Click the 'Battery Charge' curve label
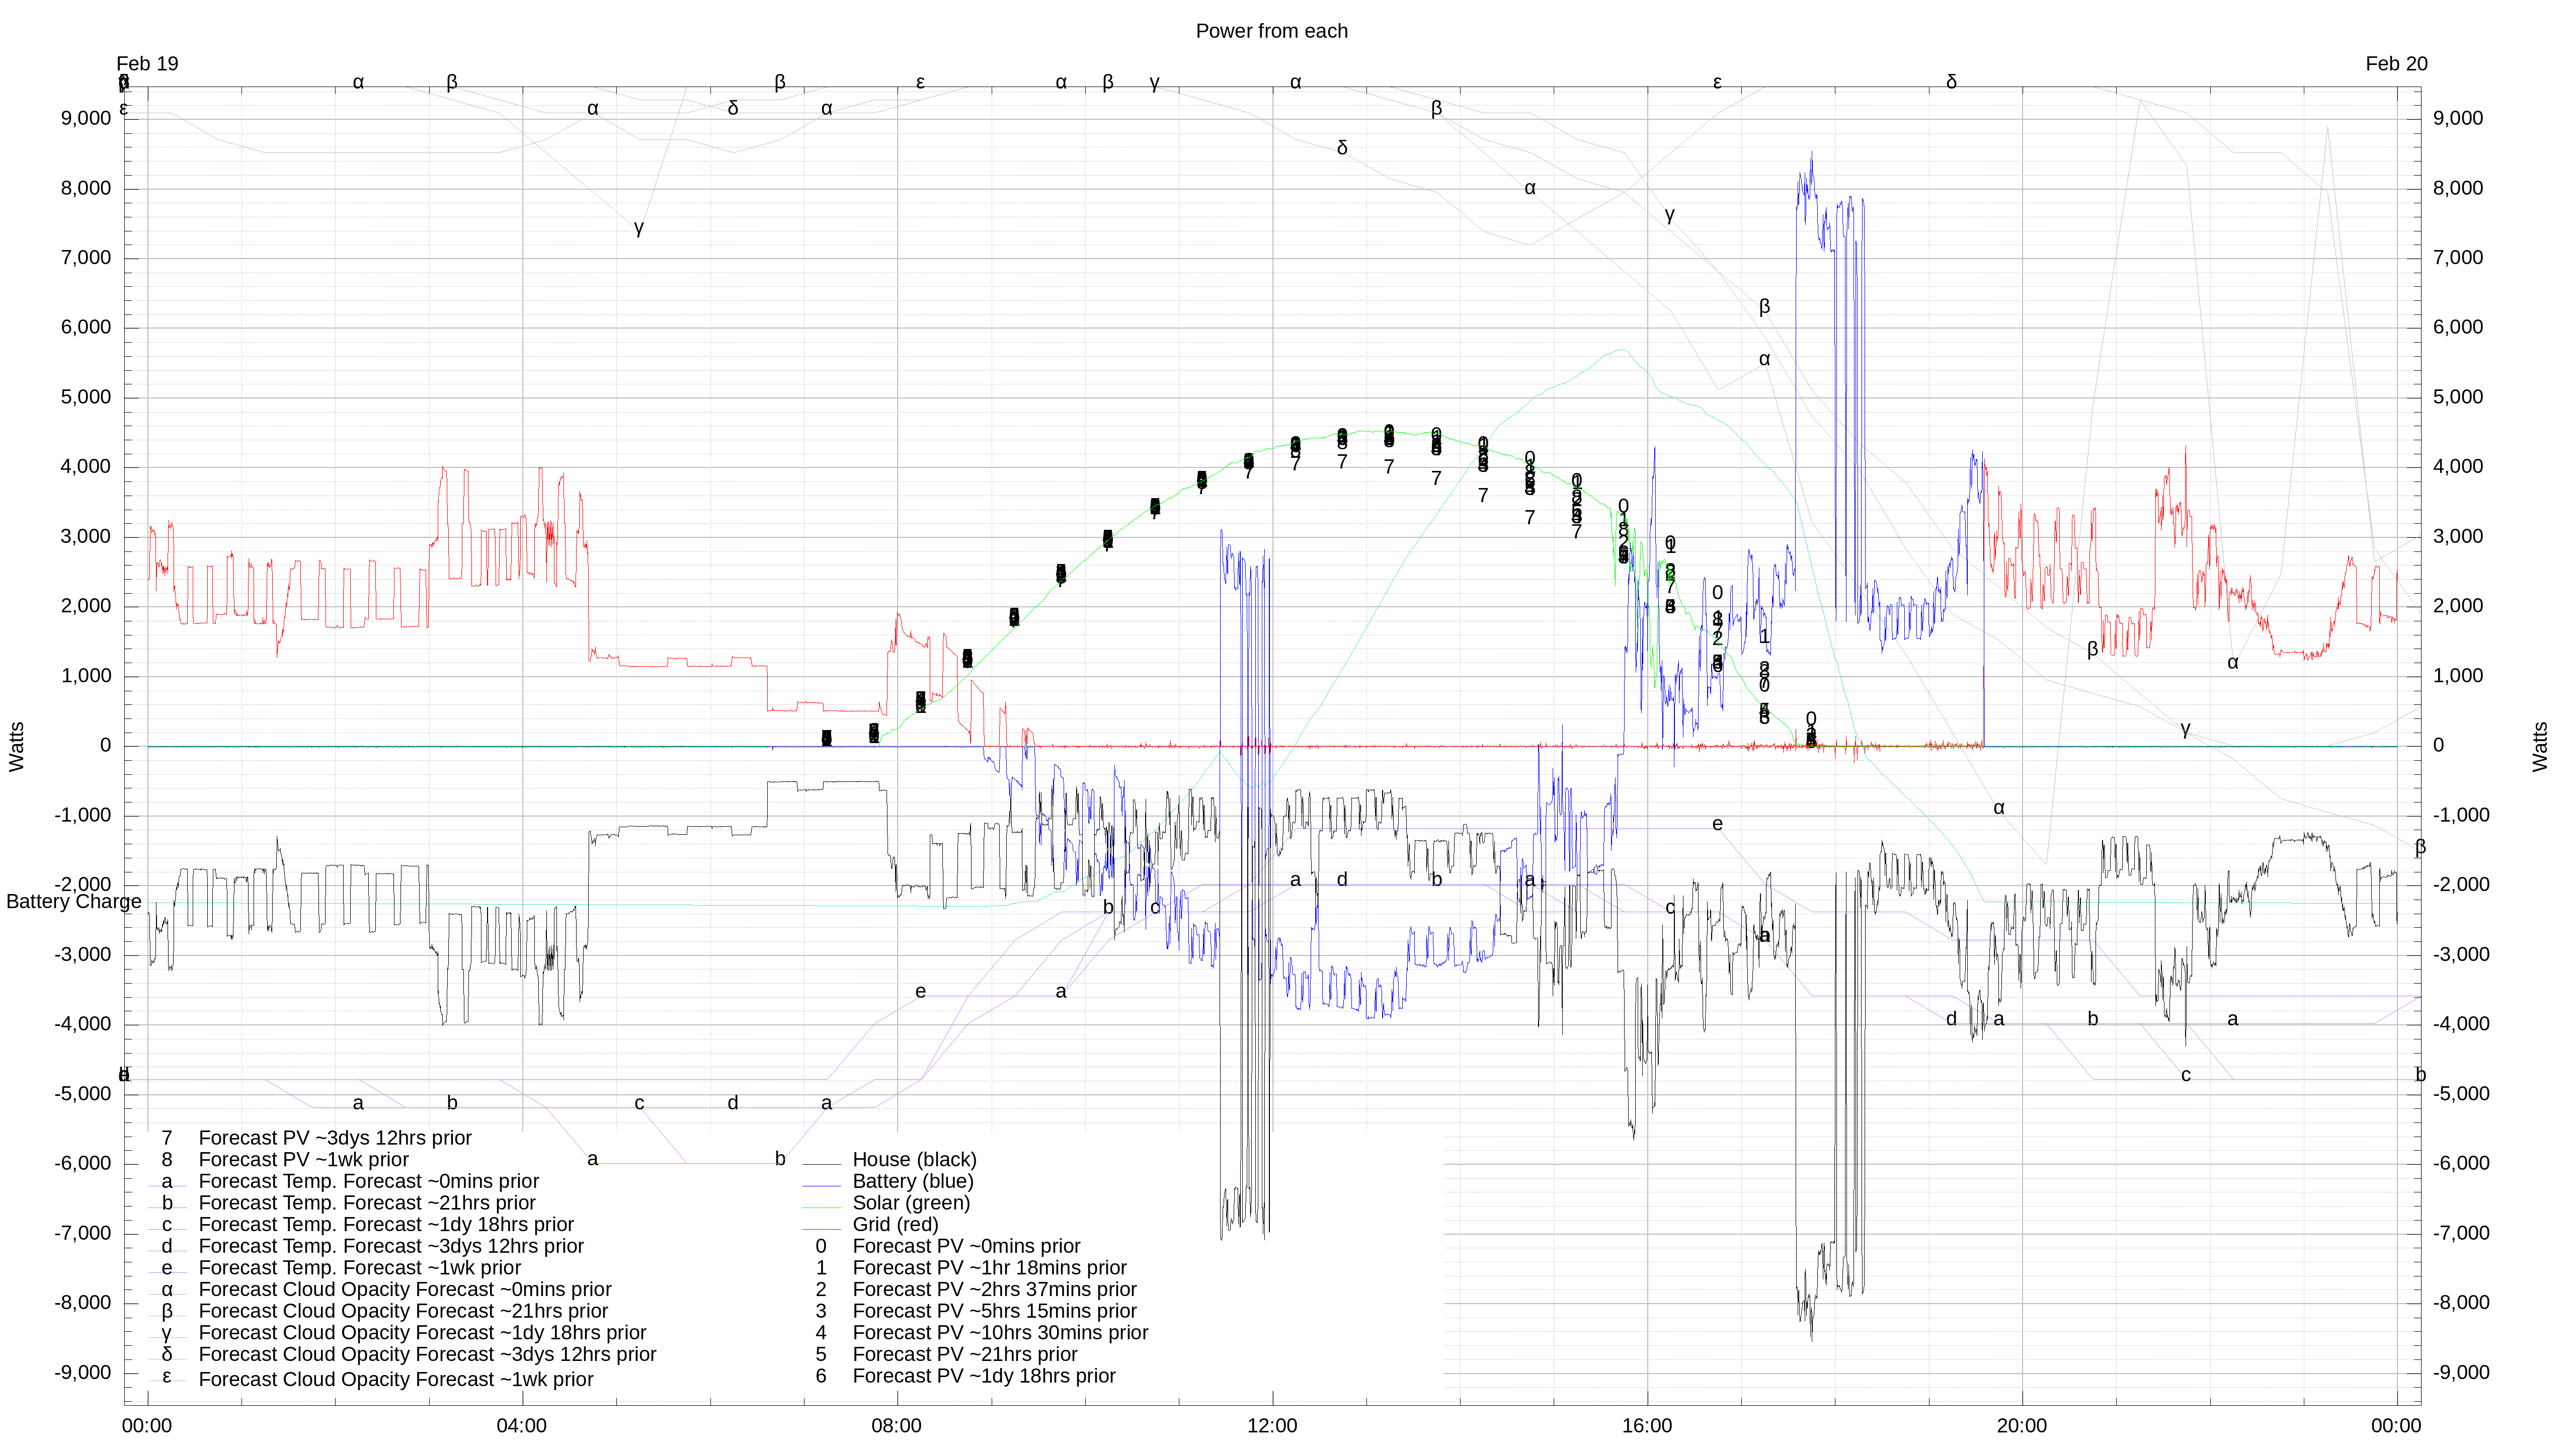2576x1449 pixels. pos(74,902)
